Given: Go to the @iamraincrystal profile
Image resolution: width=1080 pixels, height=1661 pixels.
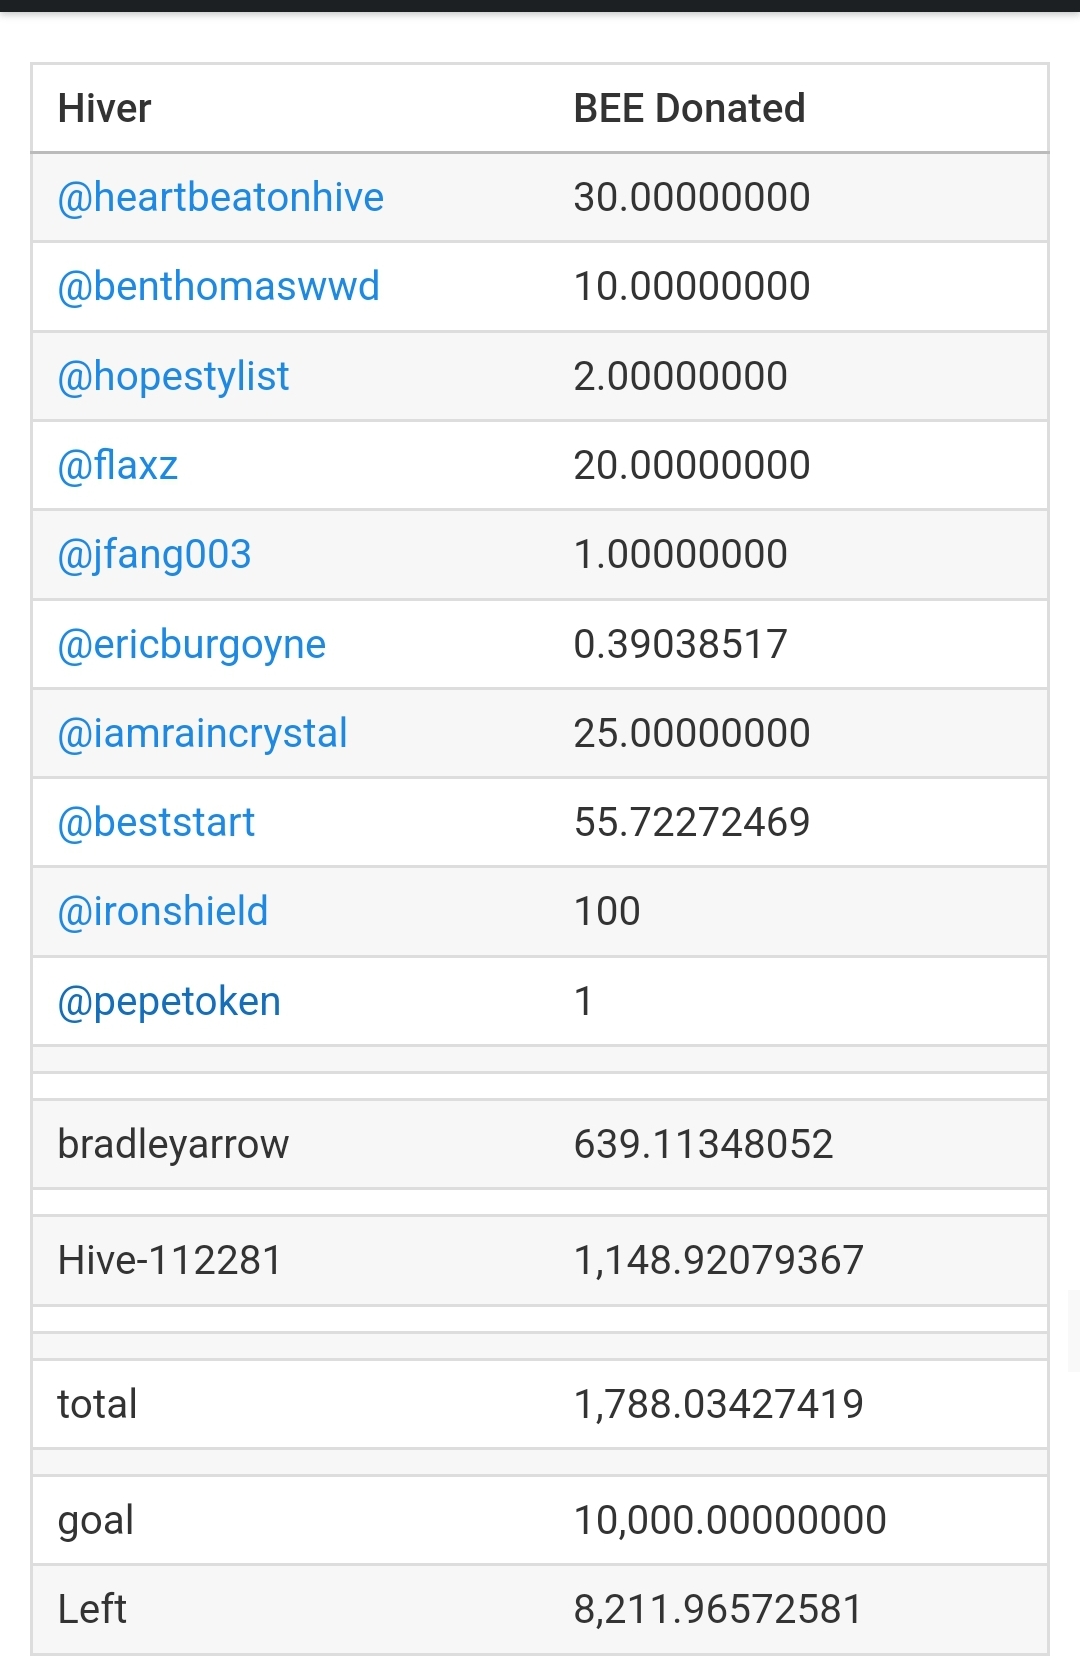Looking at the screenshot, I should [203, 733].
